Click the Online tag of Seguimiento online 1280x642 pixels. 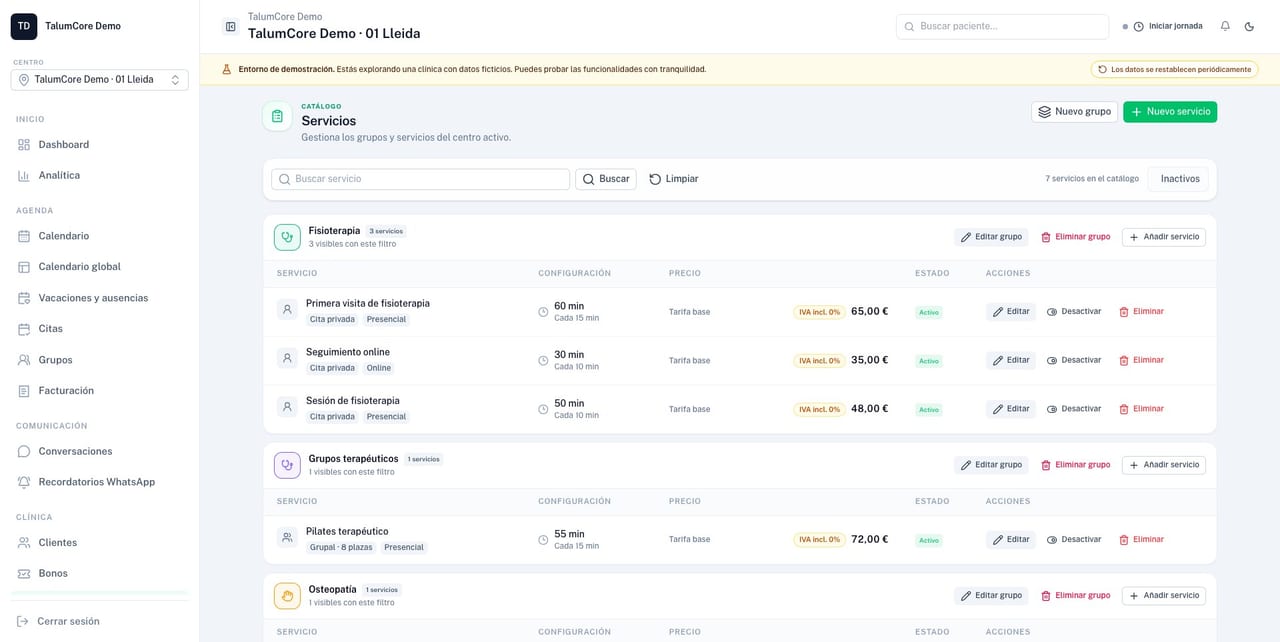[x=379, y=368]
